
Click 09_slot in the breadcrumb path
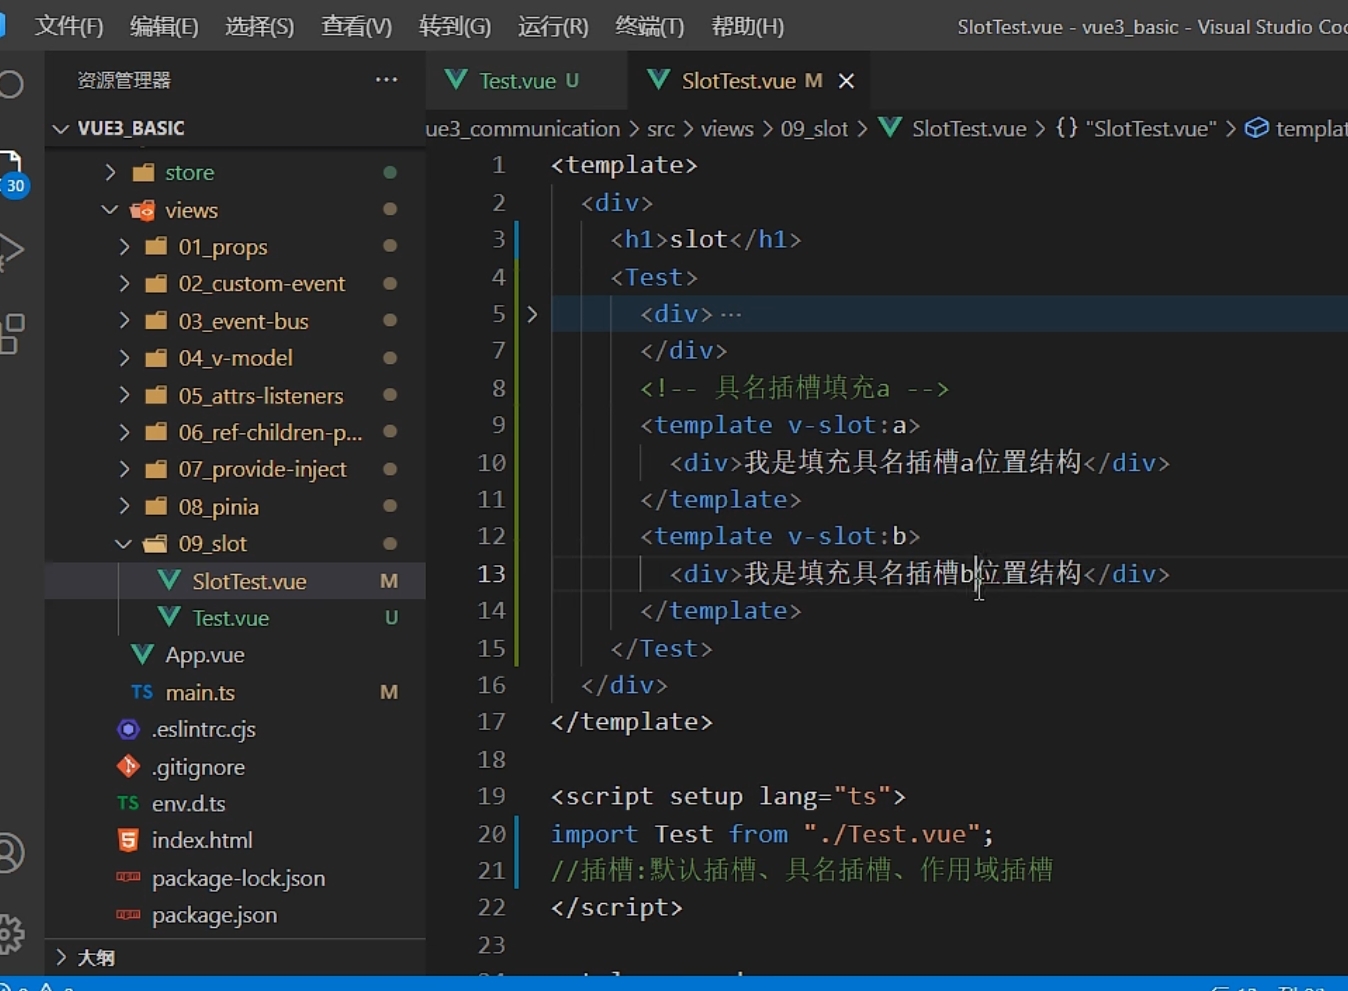pyautogui.click(x=814, y=128)
